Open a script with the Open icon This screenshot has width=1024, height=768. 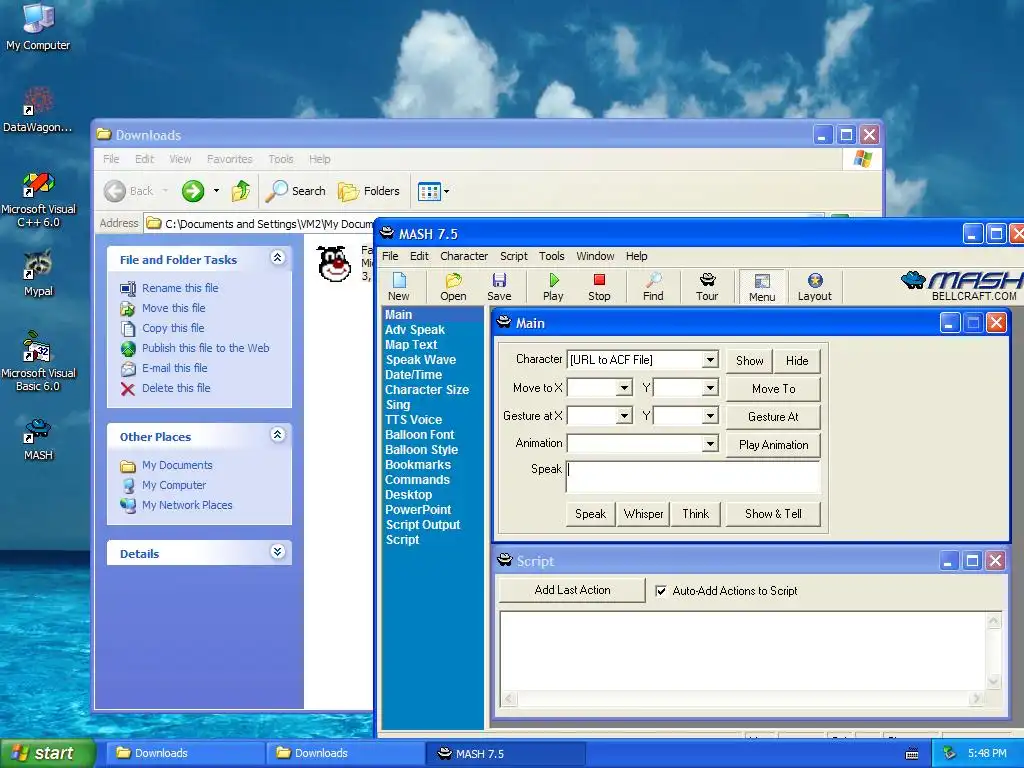tap(453, 287)
